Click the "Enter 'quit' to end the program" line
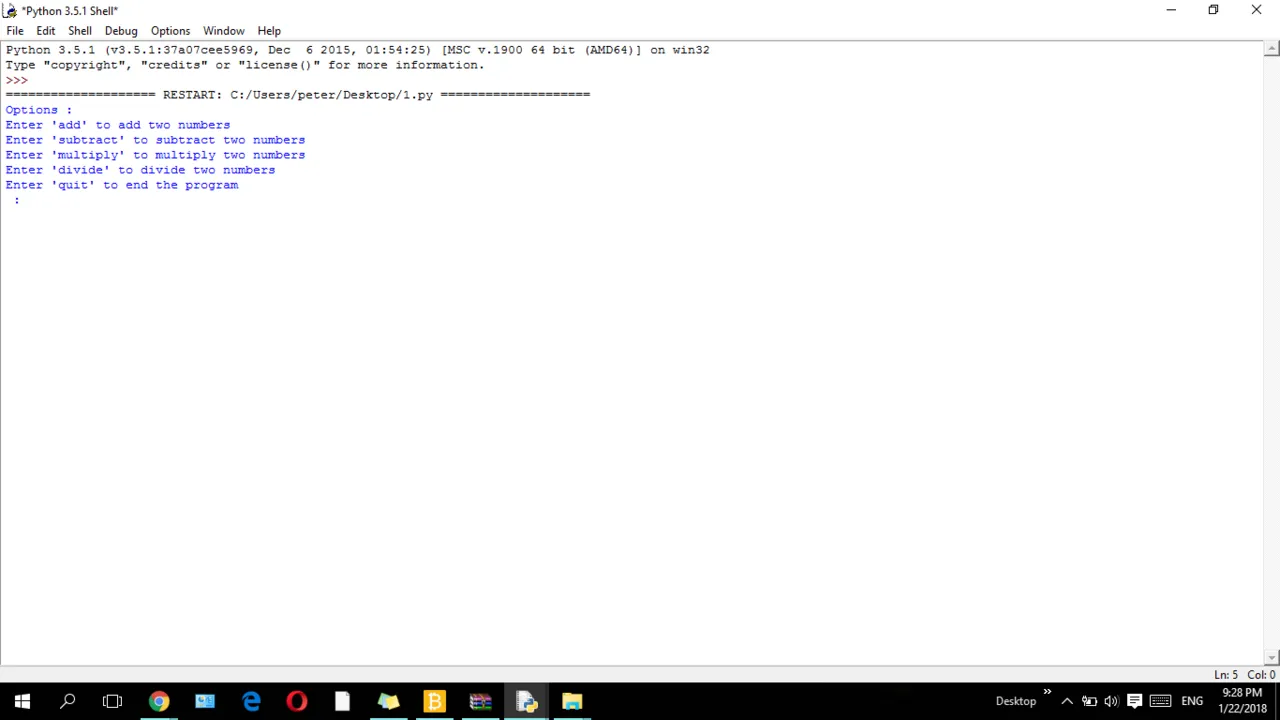The height and width of the screenshot is (720, 1280). point(122,185)
